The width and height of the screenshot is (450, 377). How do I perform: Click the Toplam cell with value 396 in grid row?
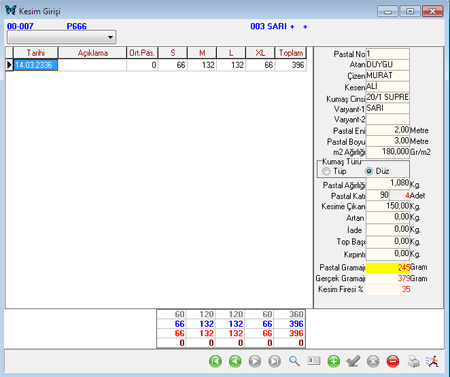tap(290, 65)
